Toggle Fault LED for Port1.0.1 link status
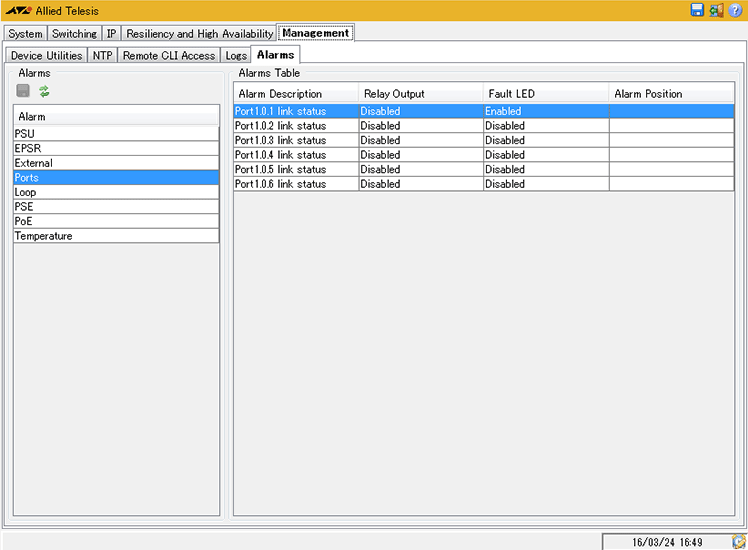Viewport: 748px width, 550px height. [546, 111]
